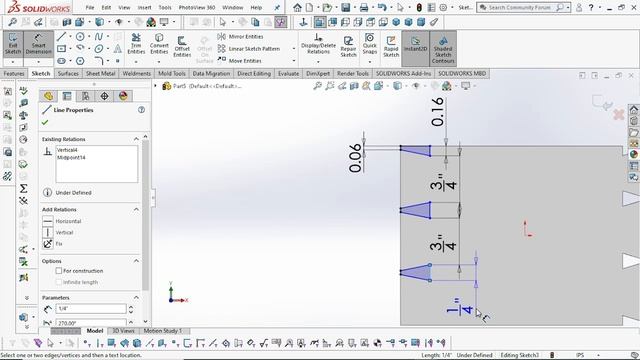Screen dimensions: 640x360
Task: Switch to the Features tab
Action: pyautogui.click(x=14, y=73)
